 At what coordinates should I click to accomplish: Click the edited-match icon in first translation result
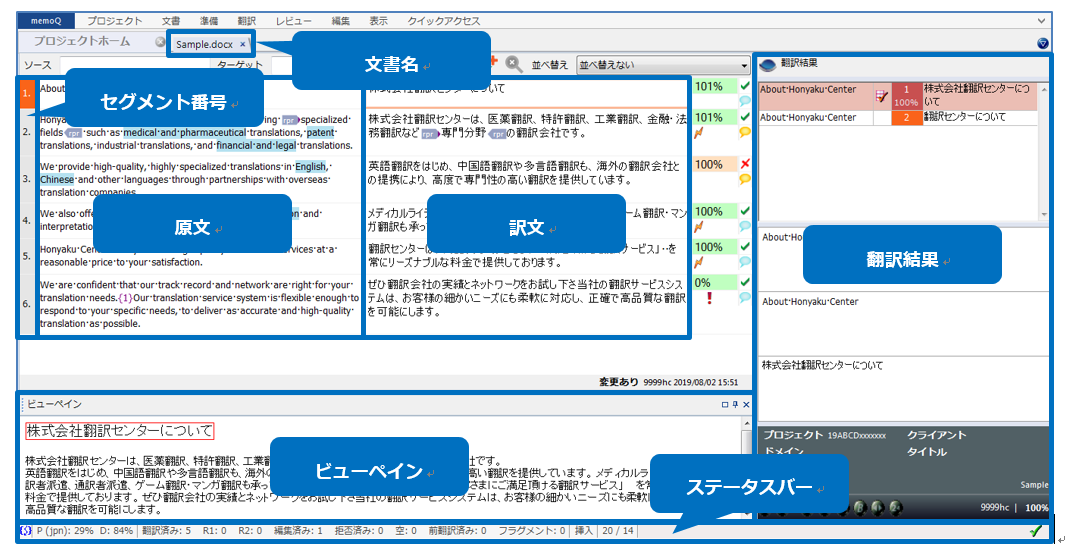pyautogui.click(x=881, y=95)
